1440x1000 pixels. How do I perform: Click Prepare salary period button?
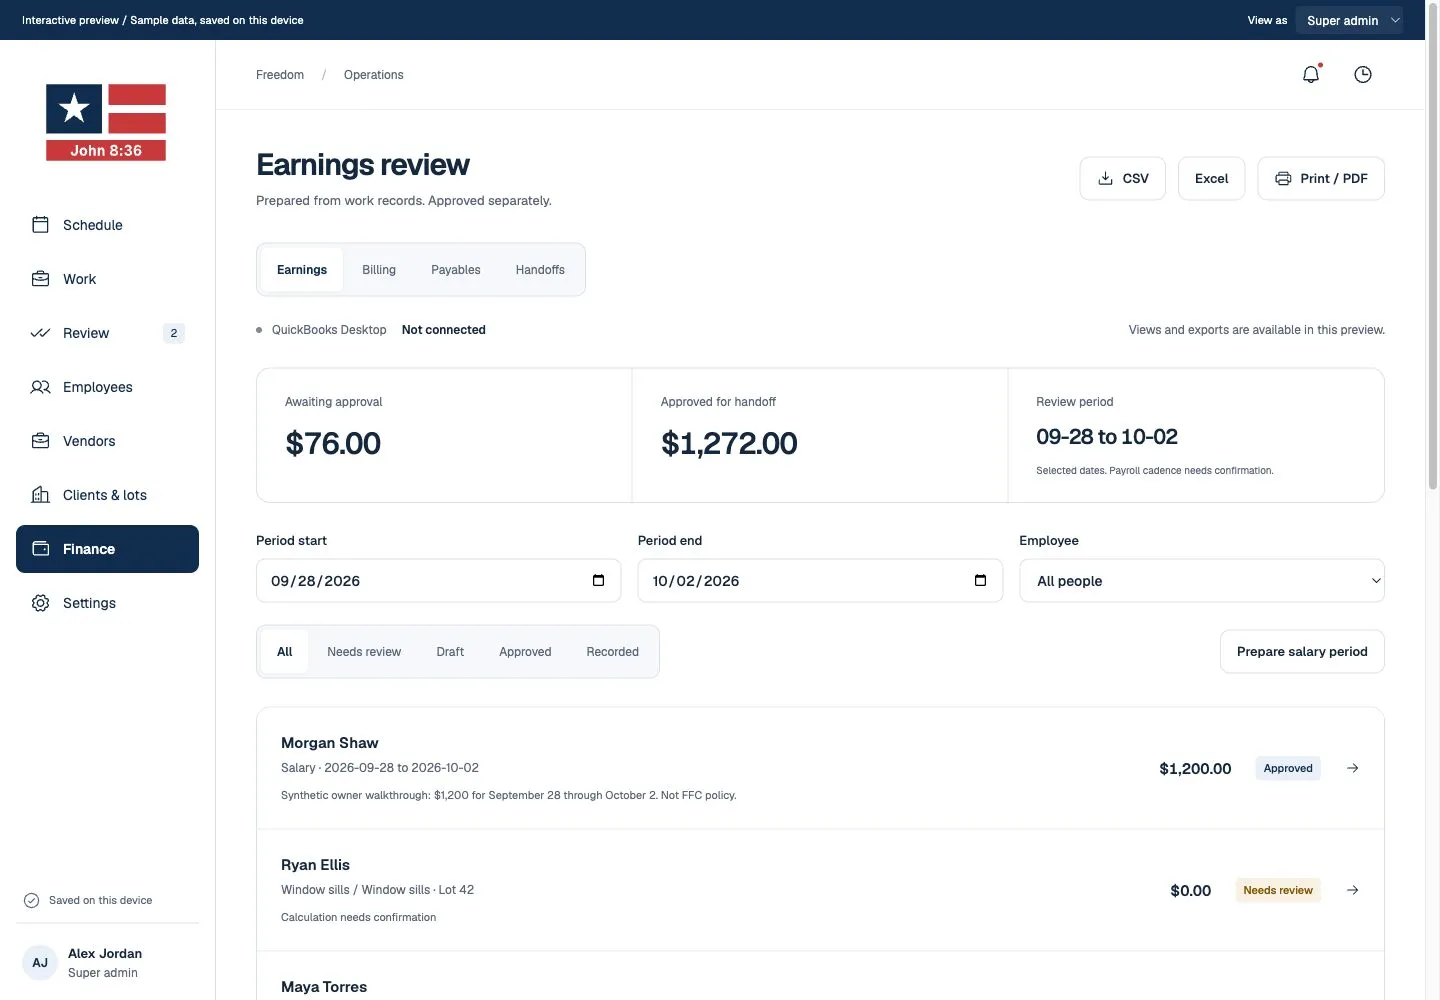point(1302,652)
